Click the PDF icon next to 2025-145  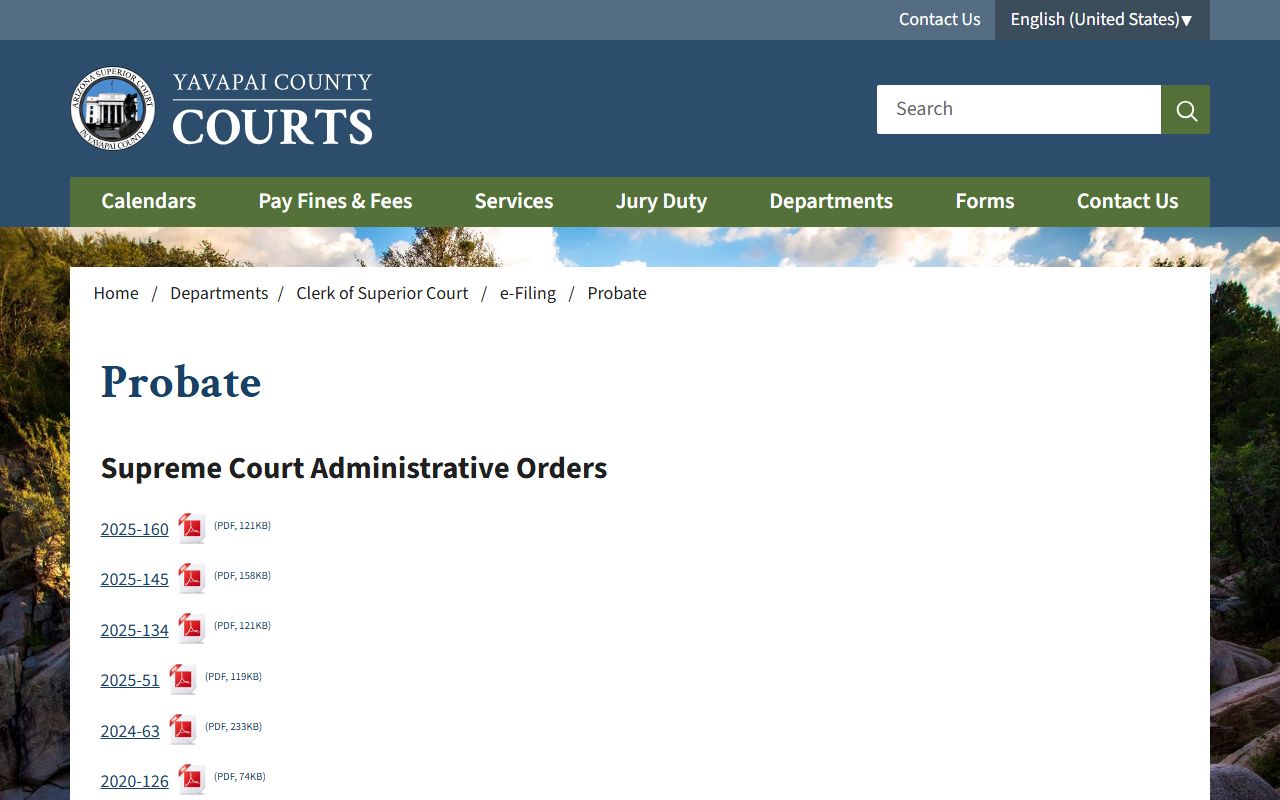191,578
